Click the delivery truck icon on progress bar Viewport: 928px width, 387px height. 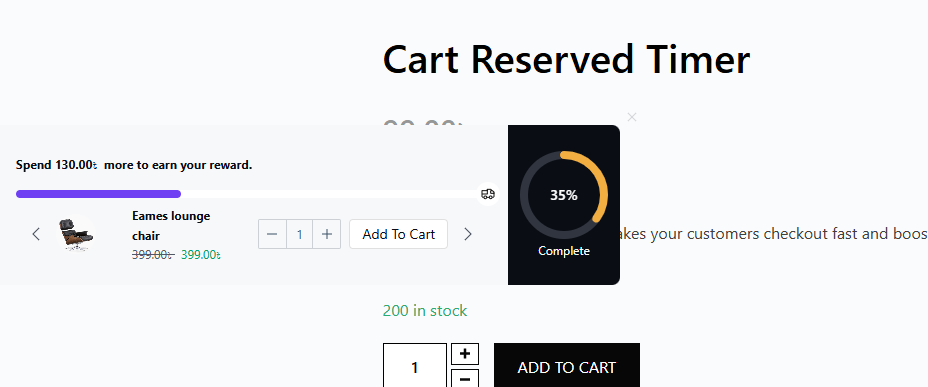[488, 194]
